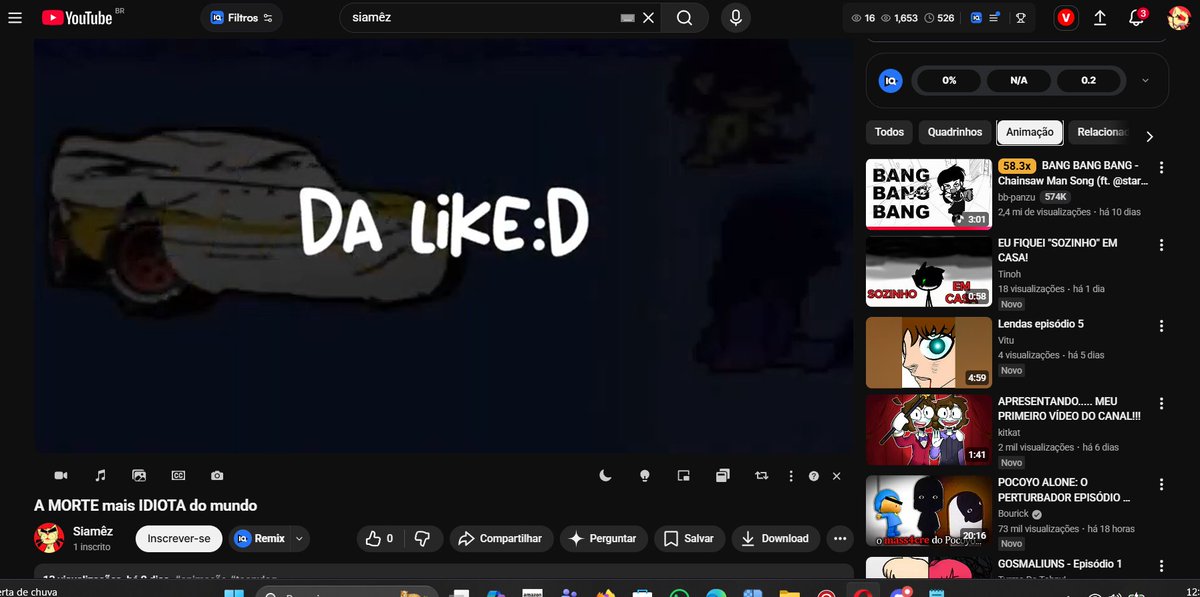
Task: Open the vidIQ trophy icon
Action: pyautogui.click(x=1021, y=18)
